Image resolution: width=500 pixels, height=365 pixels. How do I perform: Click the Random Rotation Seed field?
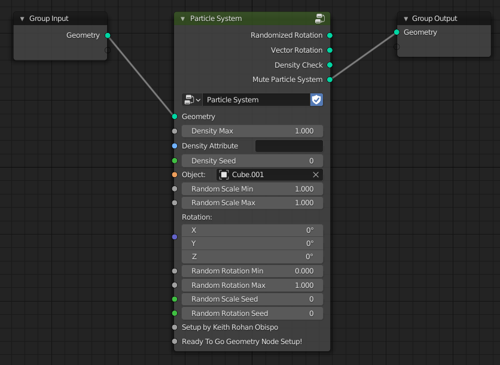tap(252, 313)
